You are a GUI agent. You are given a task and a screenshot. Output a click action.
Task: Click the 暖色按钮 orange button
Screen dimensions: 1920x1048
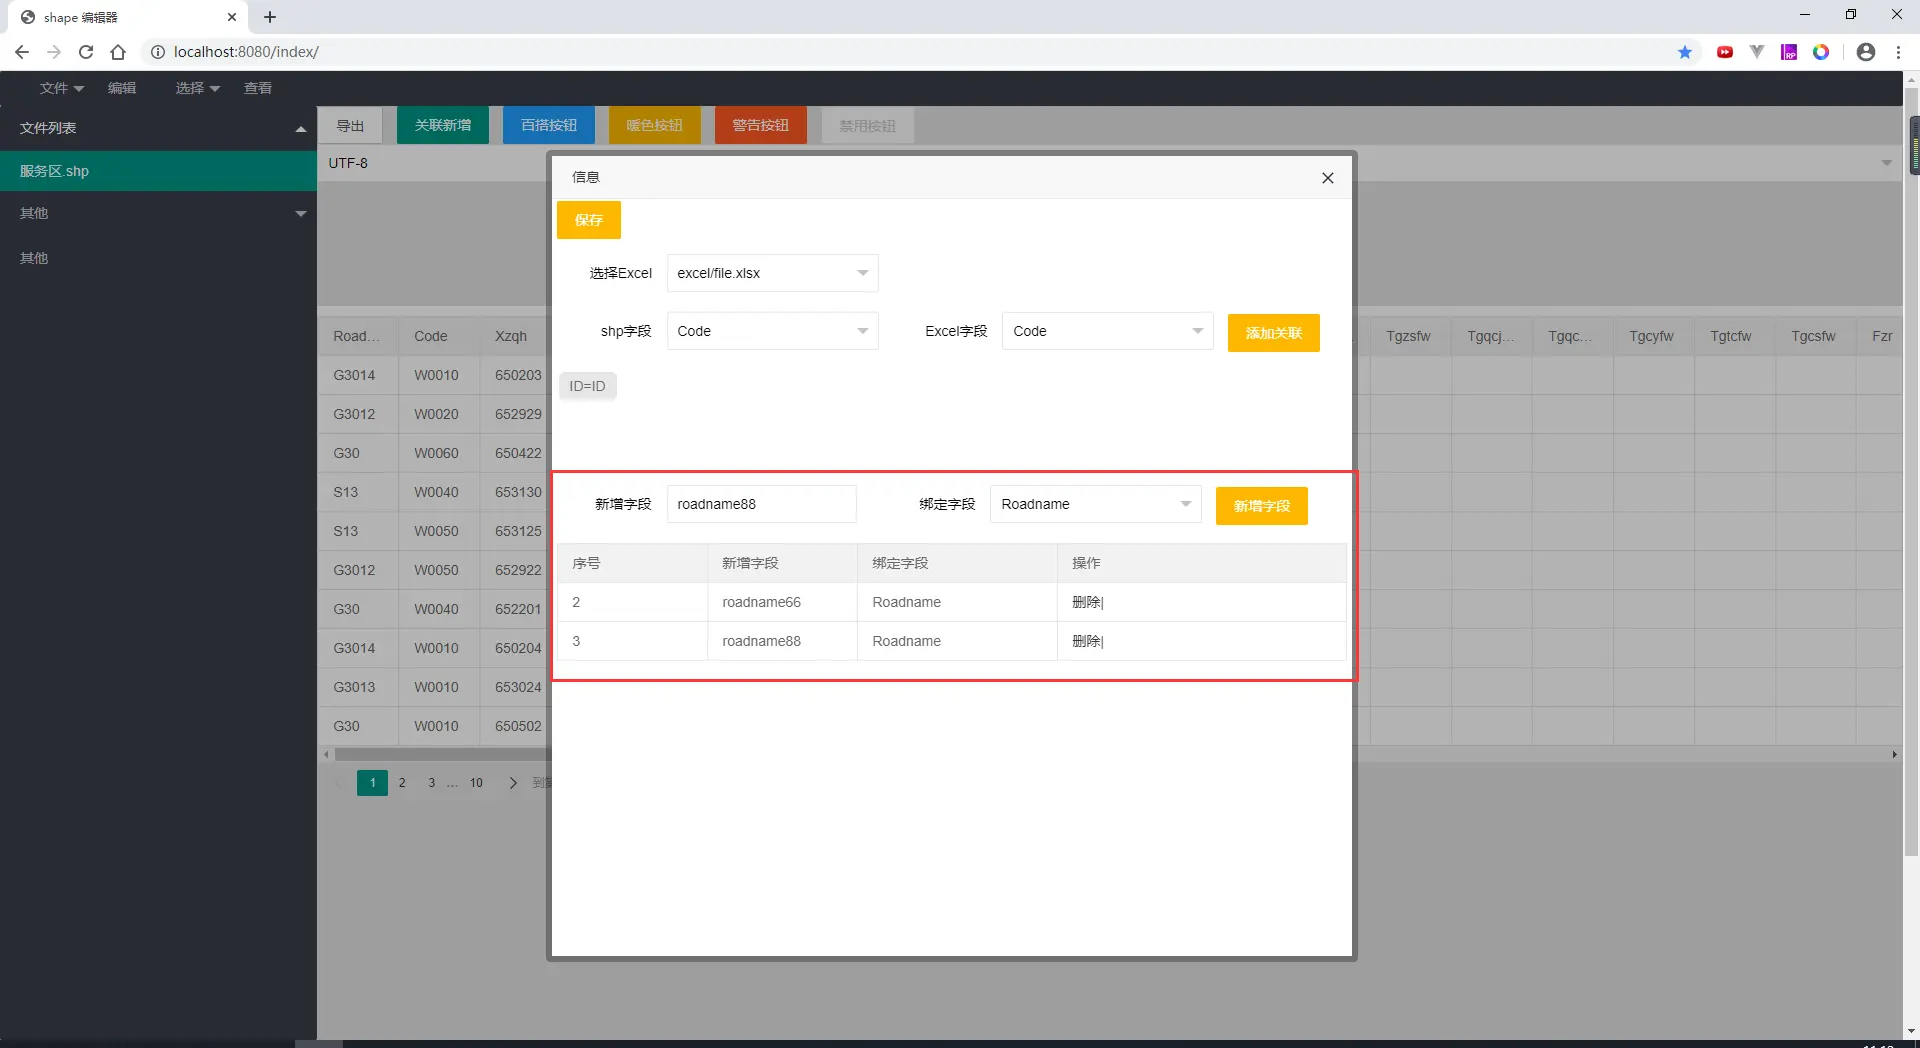(655, 125)
